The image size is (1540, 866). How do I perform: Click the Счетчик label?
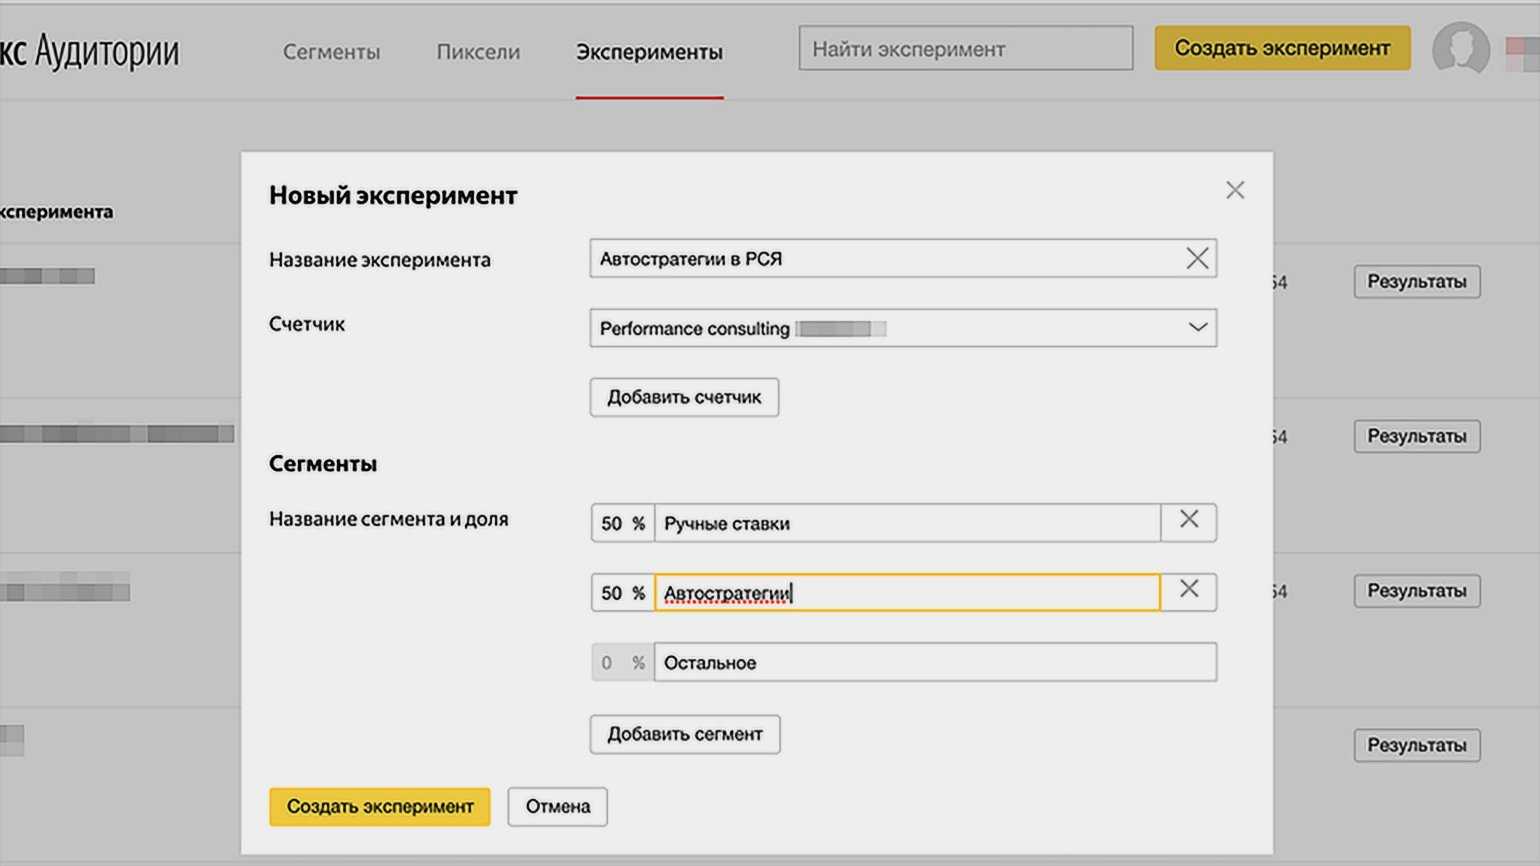pyautogui.click(x=307, y=324)
